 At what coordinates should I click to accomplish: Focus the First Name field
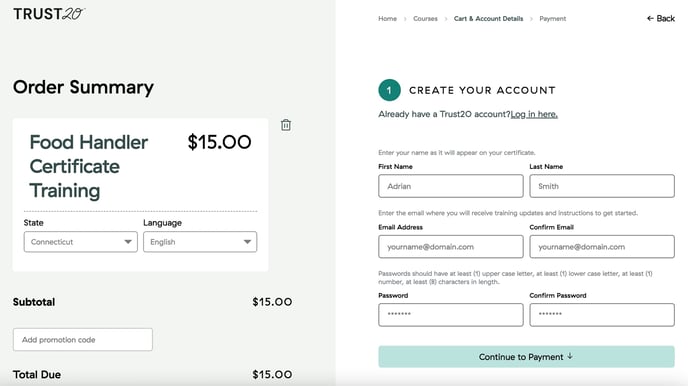pos(451,186)
